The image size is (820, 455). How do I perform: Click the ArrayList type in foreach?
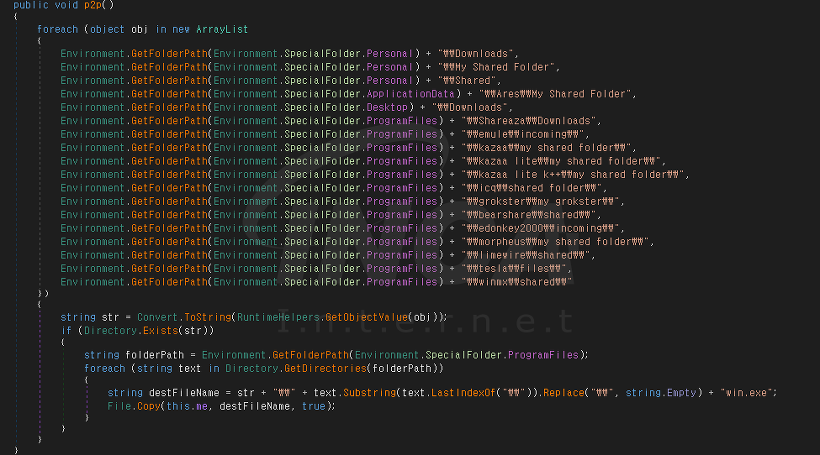point(222,30)
